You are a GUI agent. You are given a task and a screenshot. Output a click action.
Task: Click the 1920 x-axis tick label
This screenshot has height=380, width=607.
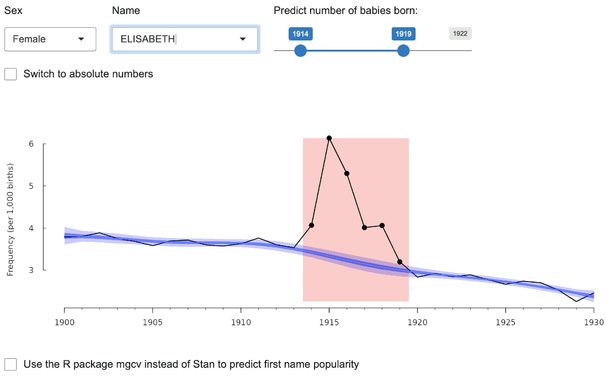[417, 322]
